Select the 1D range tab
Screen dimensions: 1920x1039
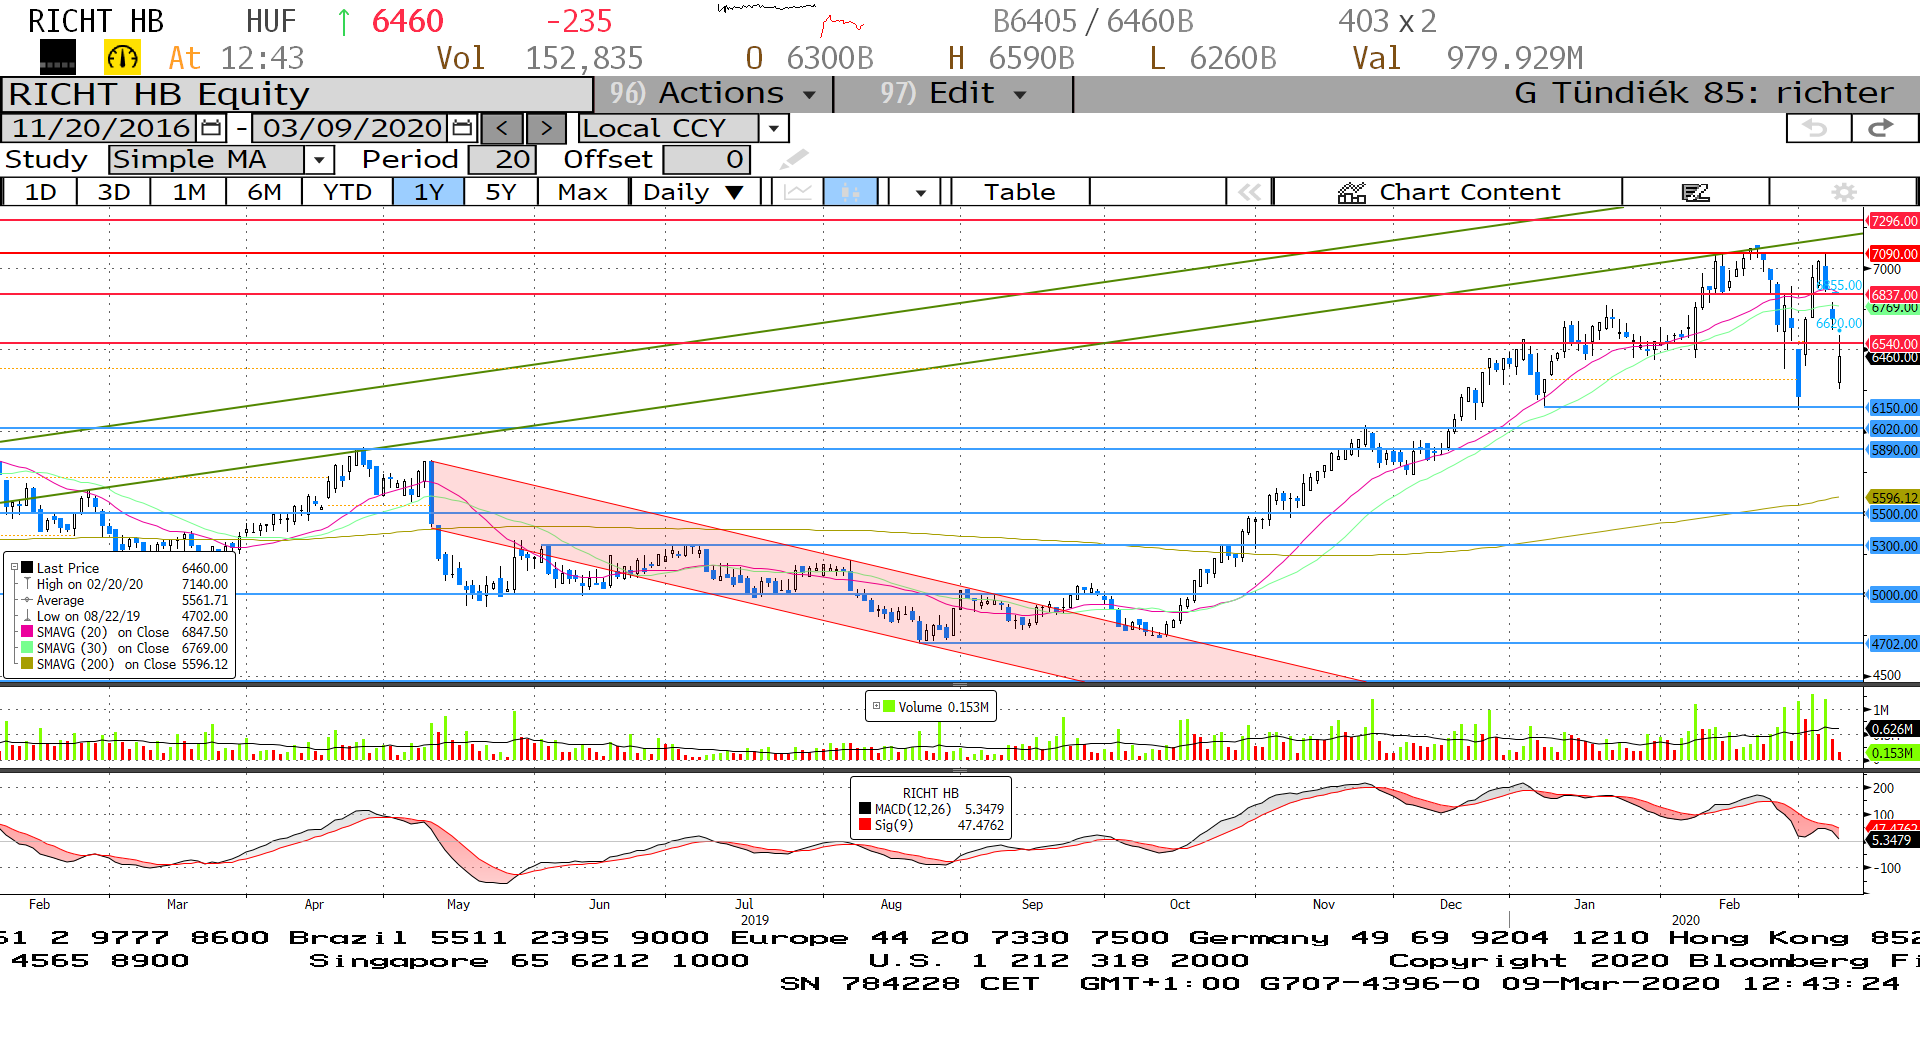coord(40,192)
